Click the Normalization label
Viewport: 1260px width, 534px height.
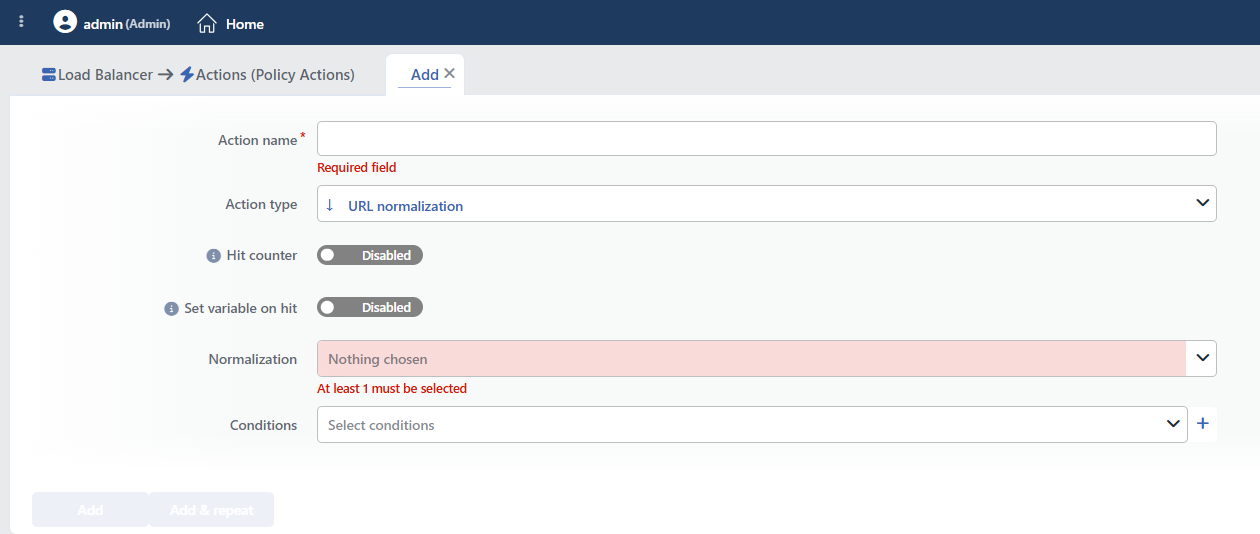(253, 359)
